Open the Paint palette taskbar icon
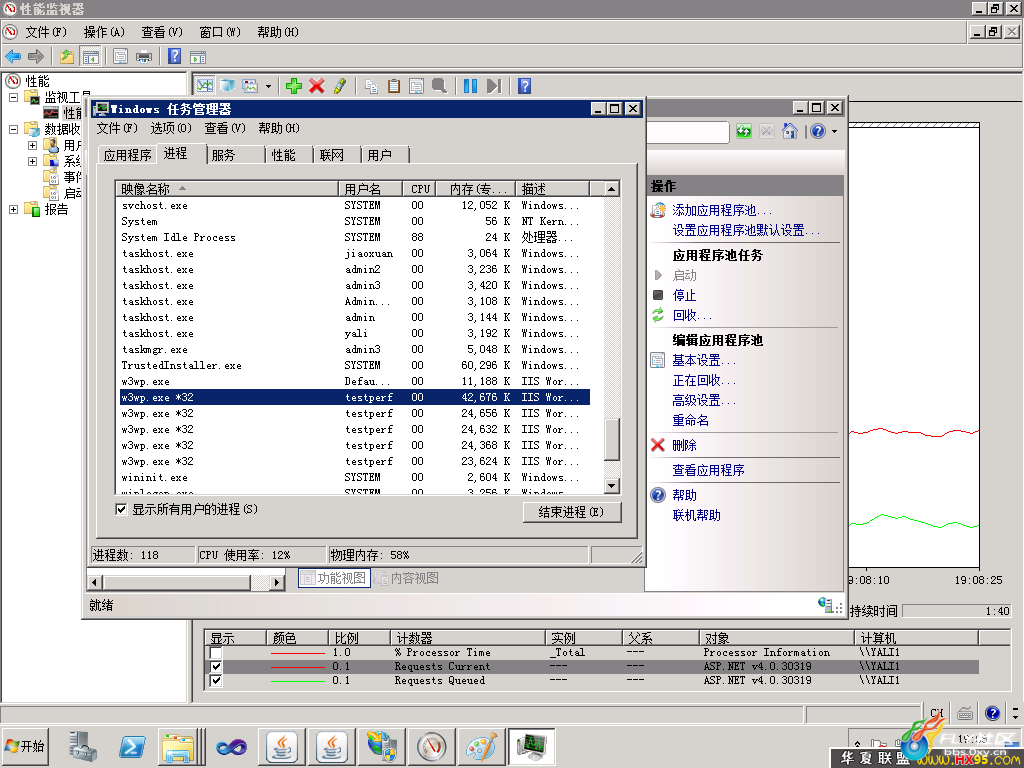This screenshot has height=768, width=1024. 481,746
